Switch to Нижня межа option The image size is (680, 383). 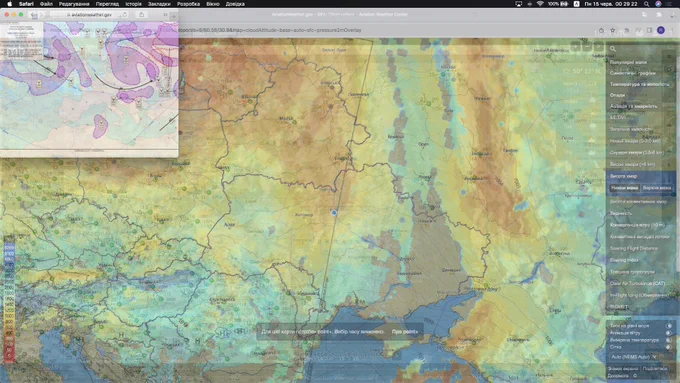click(x=624, y=188)
